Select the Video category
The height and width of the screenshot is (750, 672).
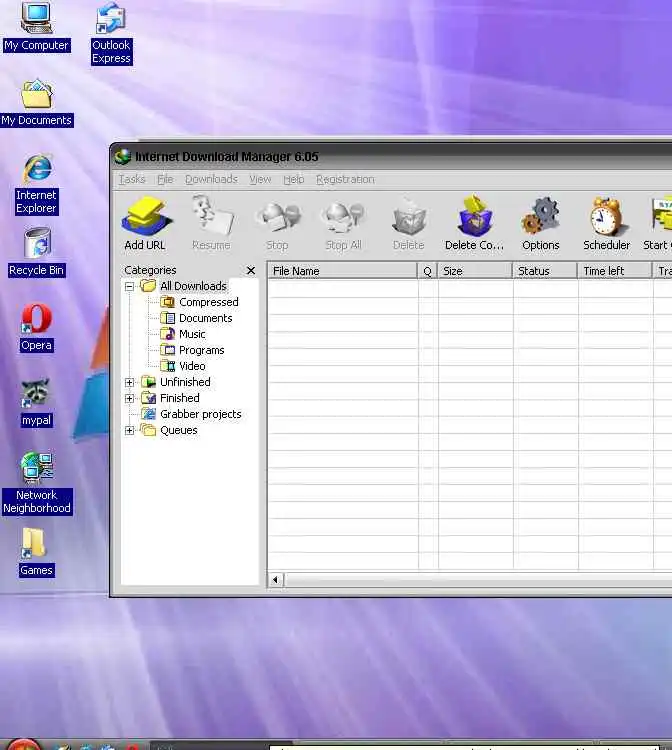point(192,366)
